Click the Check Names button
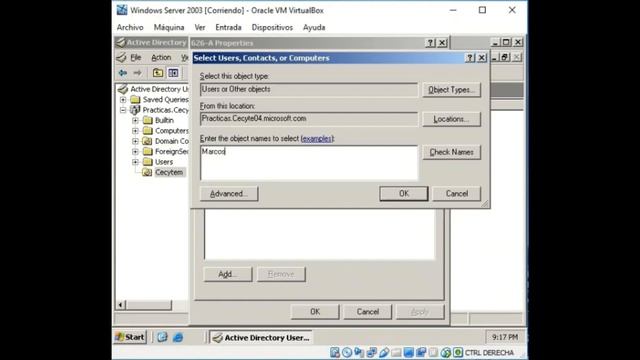Image resolution: width=640 pixels, height=360 pixels. tap(451, 152)
